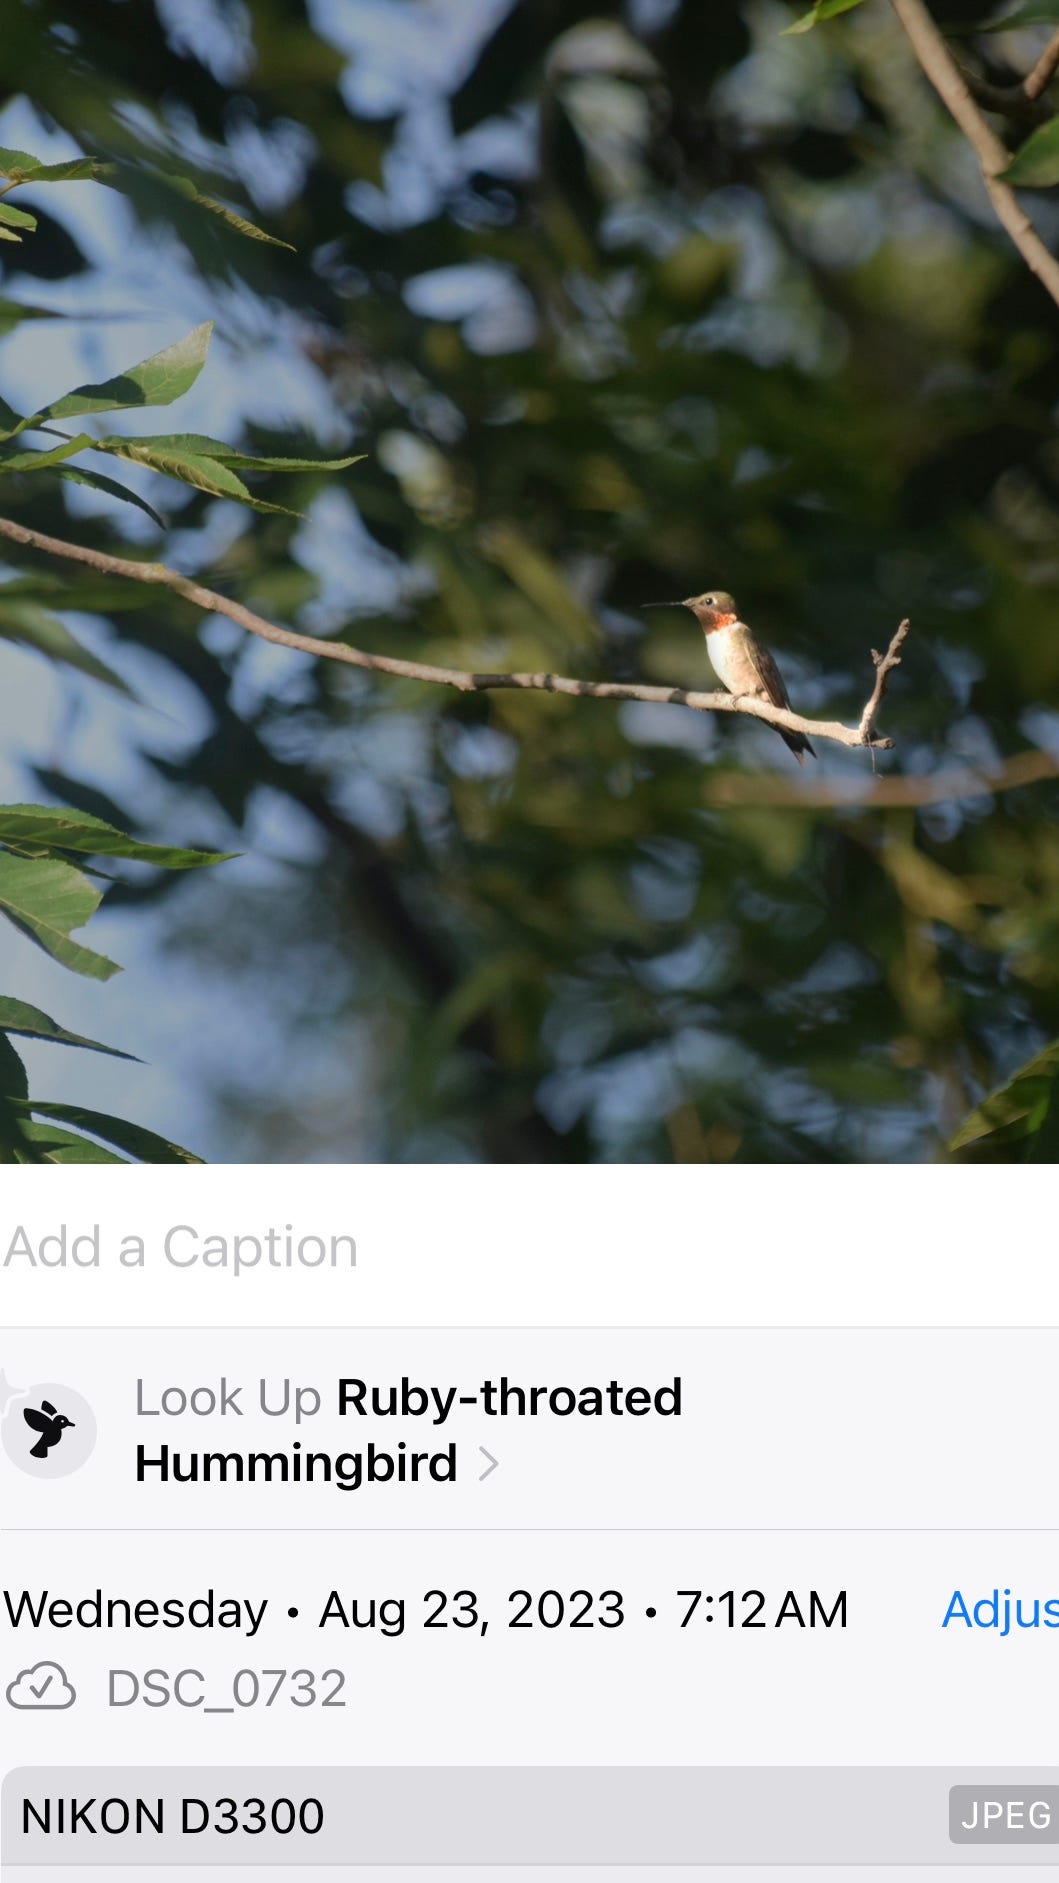This screenshot has width=1059, height=1883.
Task: Tap the bird Visual Look Up icon
Action: [x=49, y=1431]
